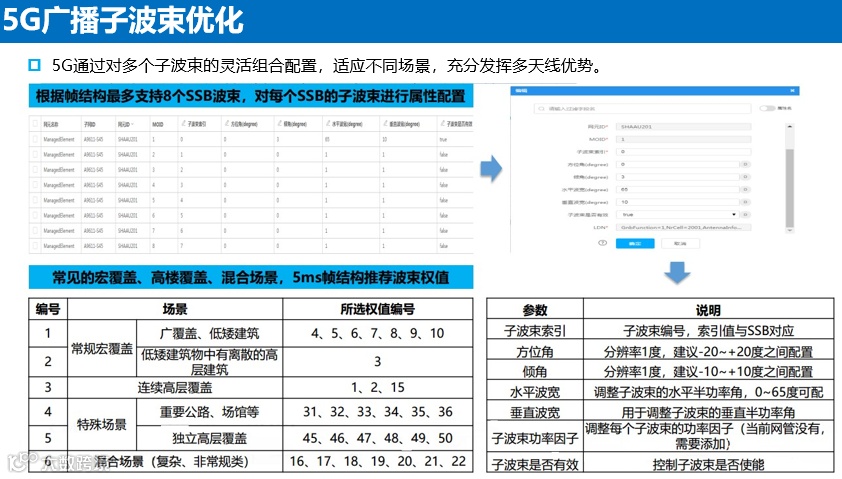Click the edit dialog vertical scrollbar thumb
Viewport: 842px width, 479px height.
[x=789, y=187]
